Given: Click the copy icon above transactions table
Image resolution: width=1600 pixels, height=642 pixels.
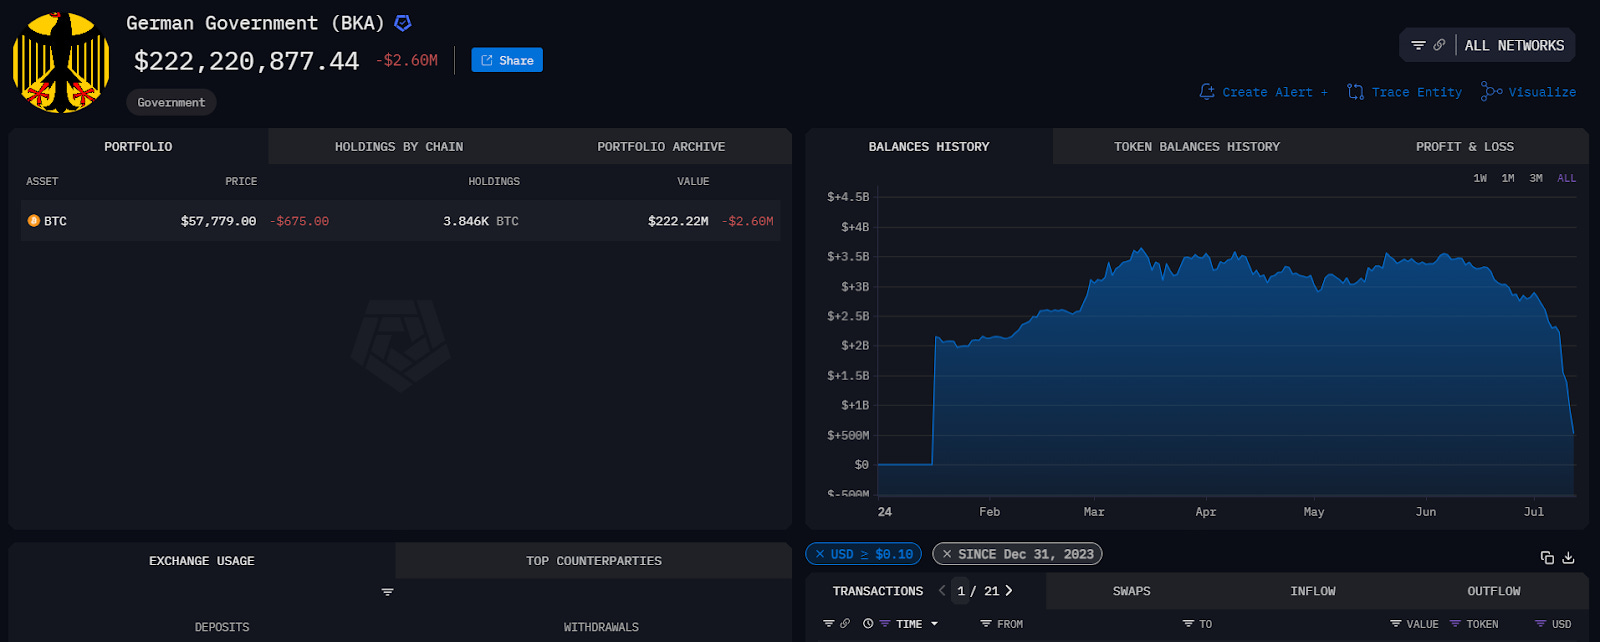Looking at the screenshot, I should (1547, 557).
